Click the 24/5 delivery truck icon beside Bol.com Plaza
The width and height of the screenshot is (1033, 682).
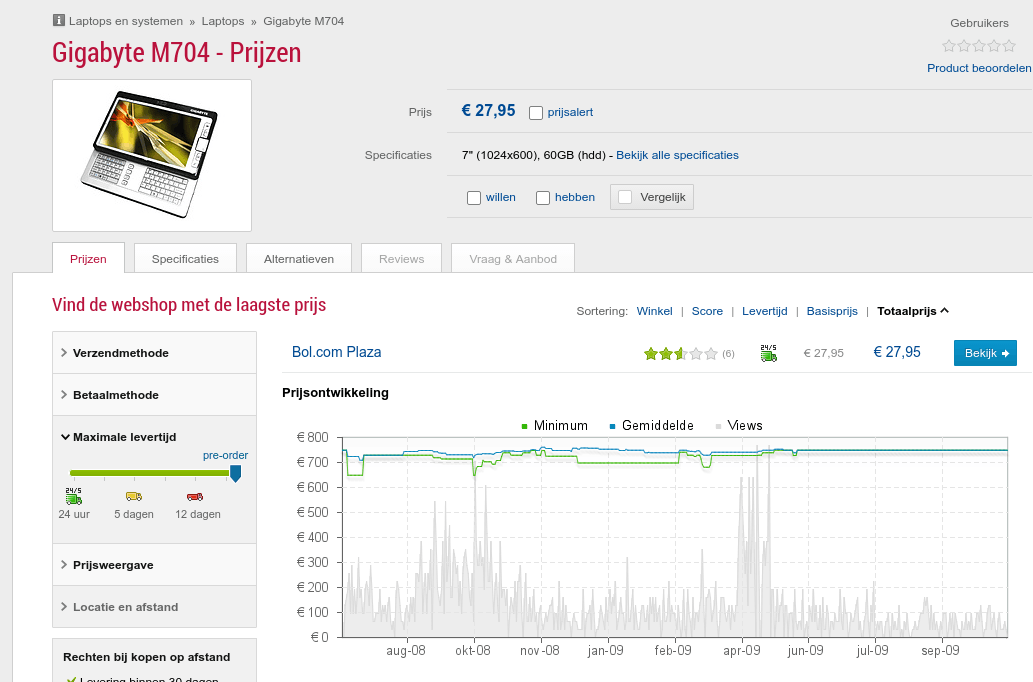[x=768, y=353]
